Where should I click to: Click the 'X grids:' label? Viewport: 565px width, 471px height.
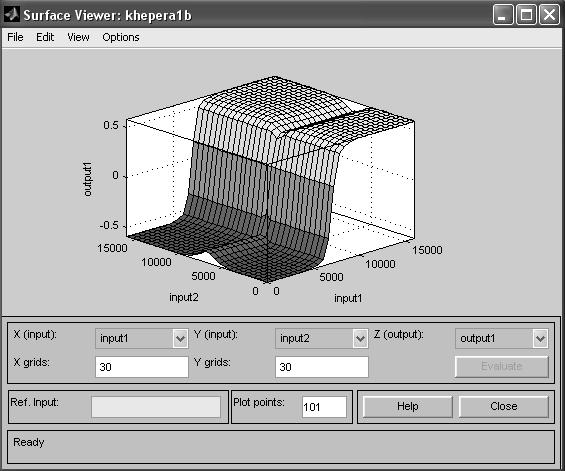(32, 362)
